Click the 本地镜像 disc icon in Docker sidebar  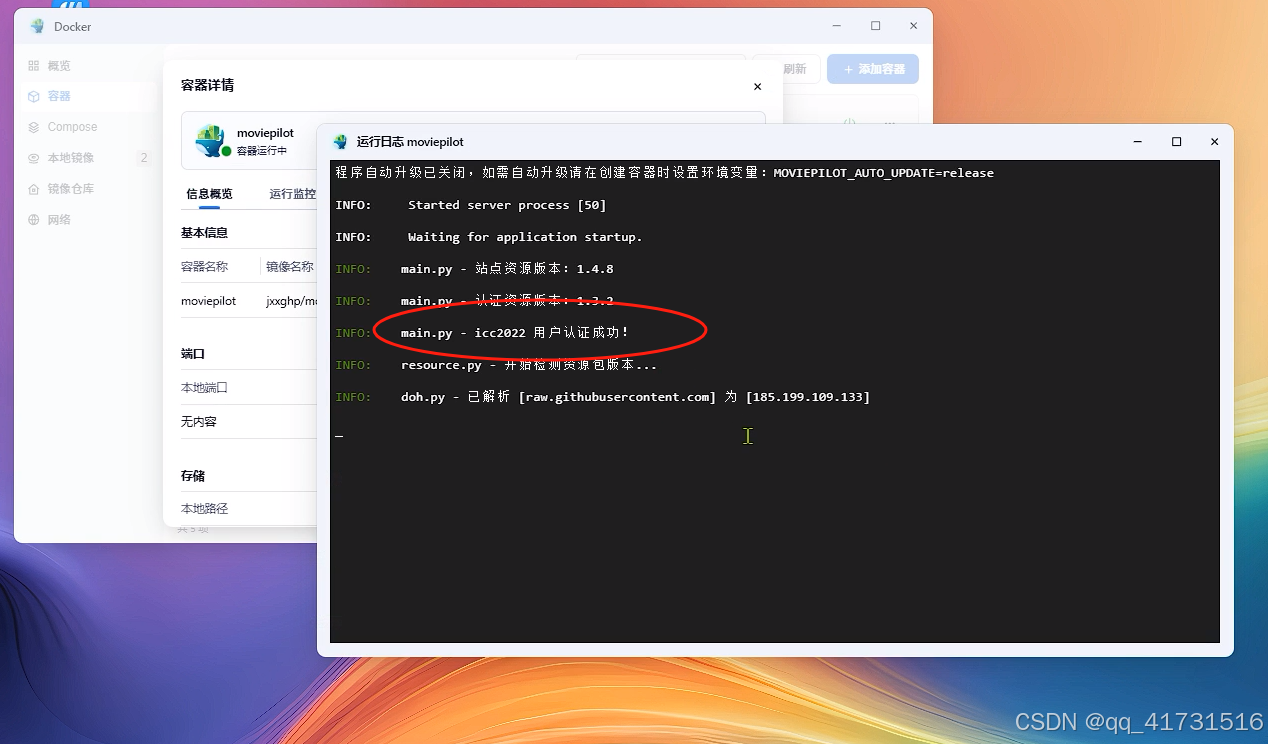(34, 158)
